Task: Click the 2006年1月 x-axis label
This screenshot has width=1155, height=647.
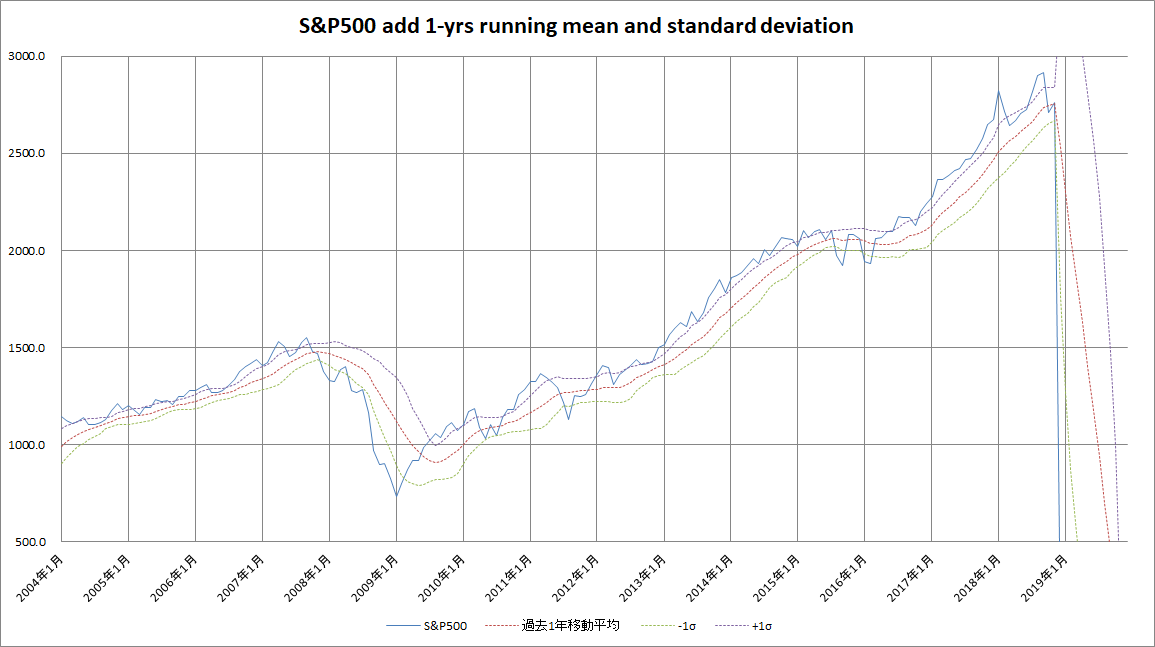Action: (175, 578)
